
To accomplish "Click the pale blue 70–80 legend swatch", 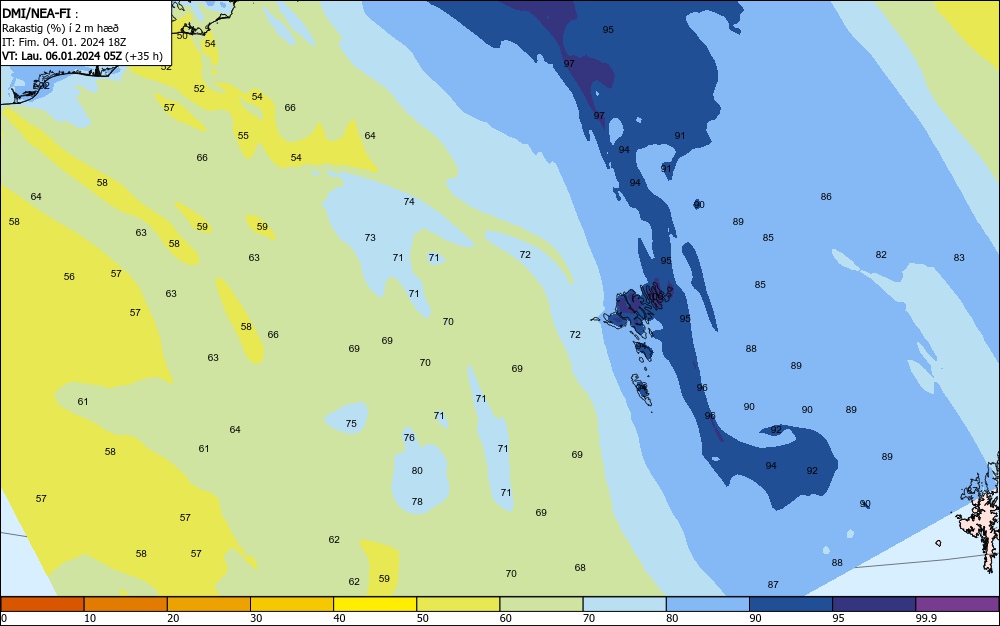I will point(624,604).
